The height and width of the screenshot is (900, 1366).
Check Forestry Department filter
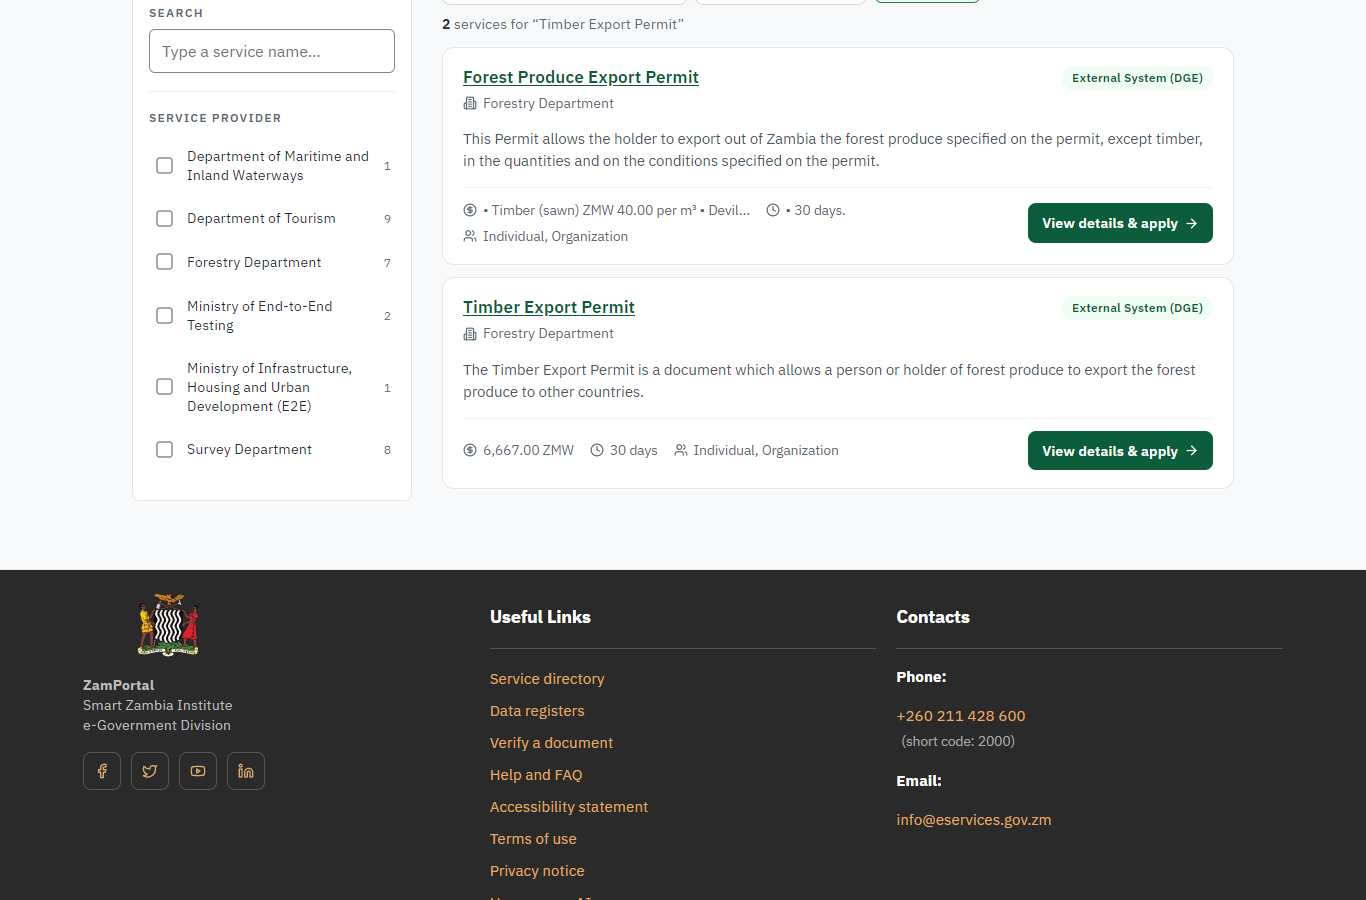[x=165, y=262]
